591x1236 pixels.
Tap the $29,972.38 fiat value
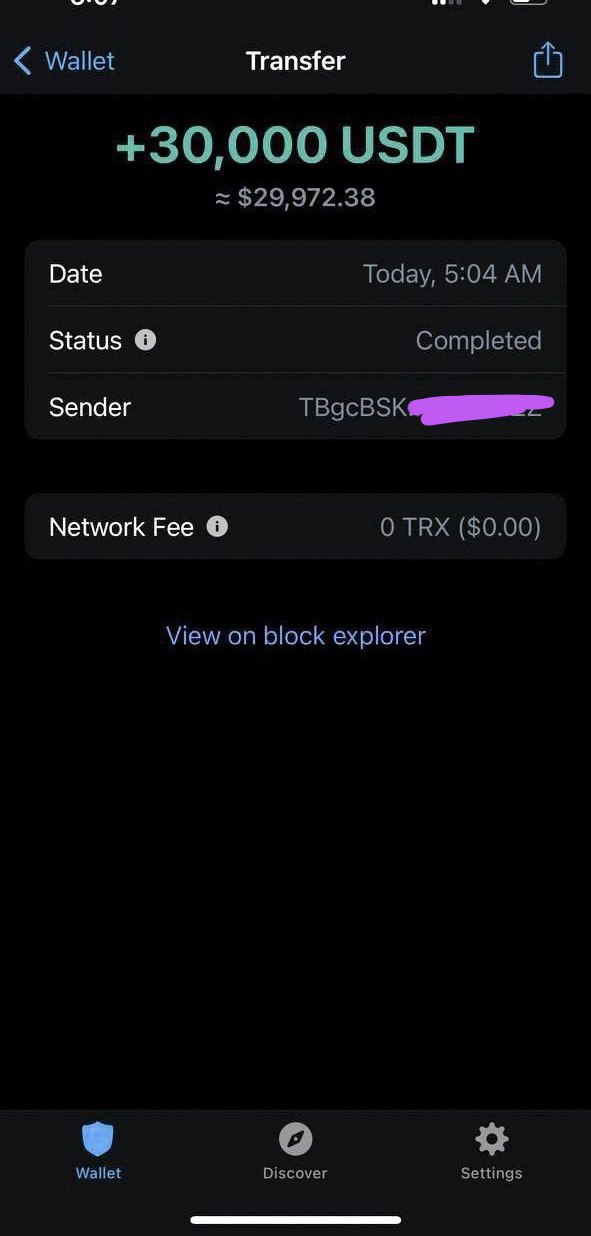pyautogui.click(x=295, y=197)
